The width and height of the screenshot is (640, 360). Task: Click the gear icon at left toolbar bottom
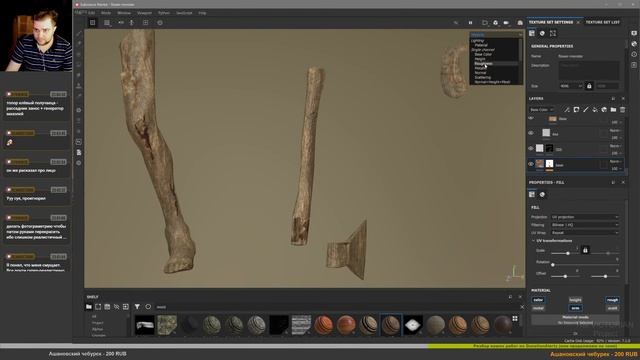pyautogui.click(x=79, y=163)
